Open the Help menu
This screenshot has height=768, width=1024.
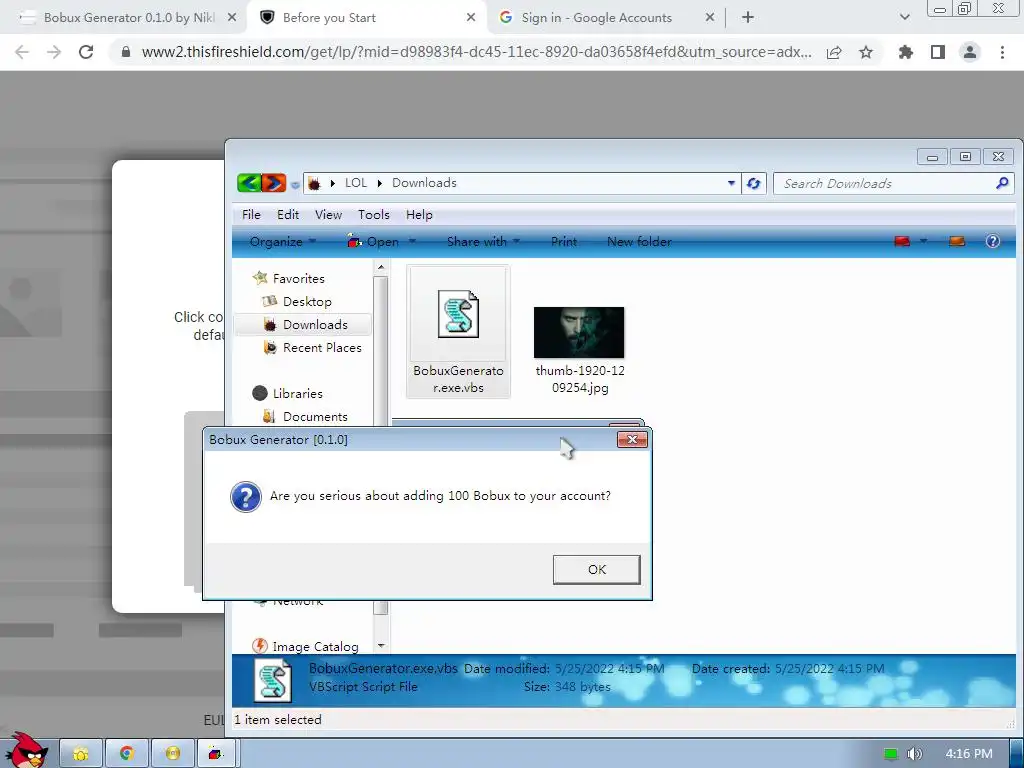coord(419,214)
